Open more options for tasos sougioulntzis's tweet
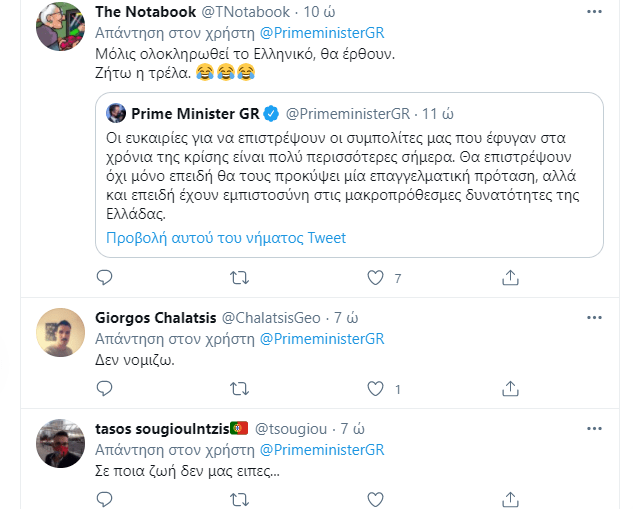This screenshot has width=633, height=509. tap(595, 429)
